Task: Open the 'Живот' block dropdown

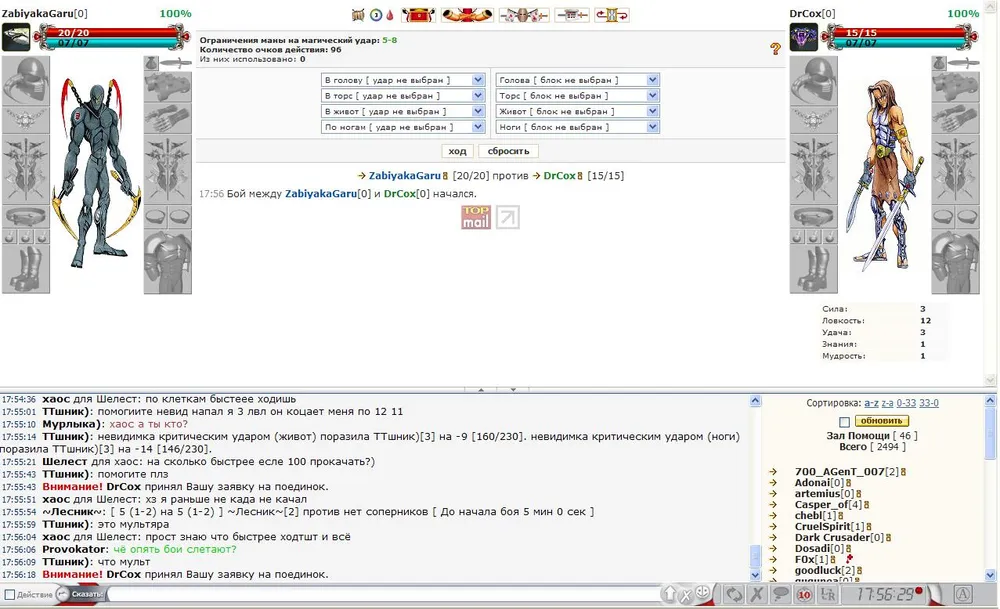Action: [x=577, y=111]
